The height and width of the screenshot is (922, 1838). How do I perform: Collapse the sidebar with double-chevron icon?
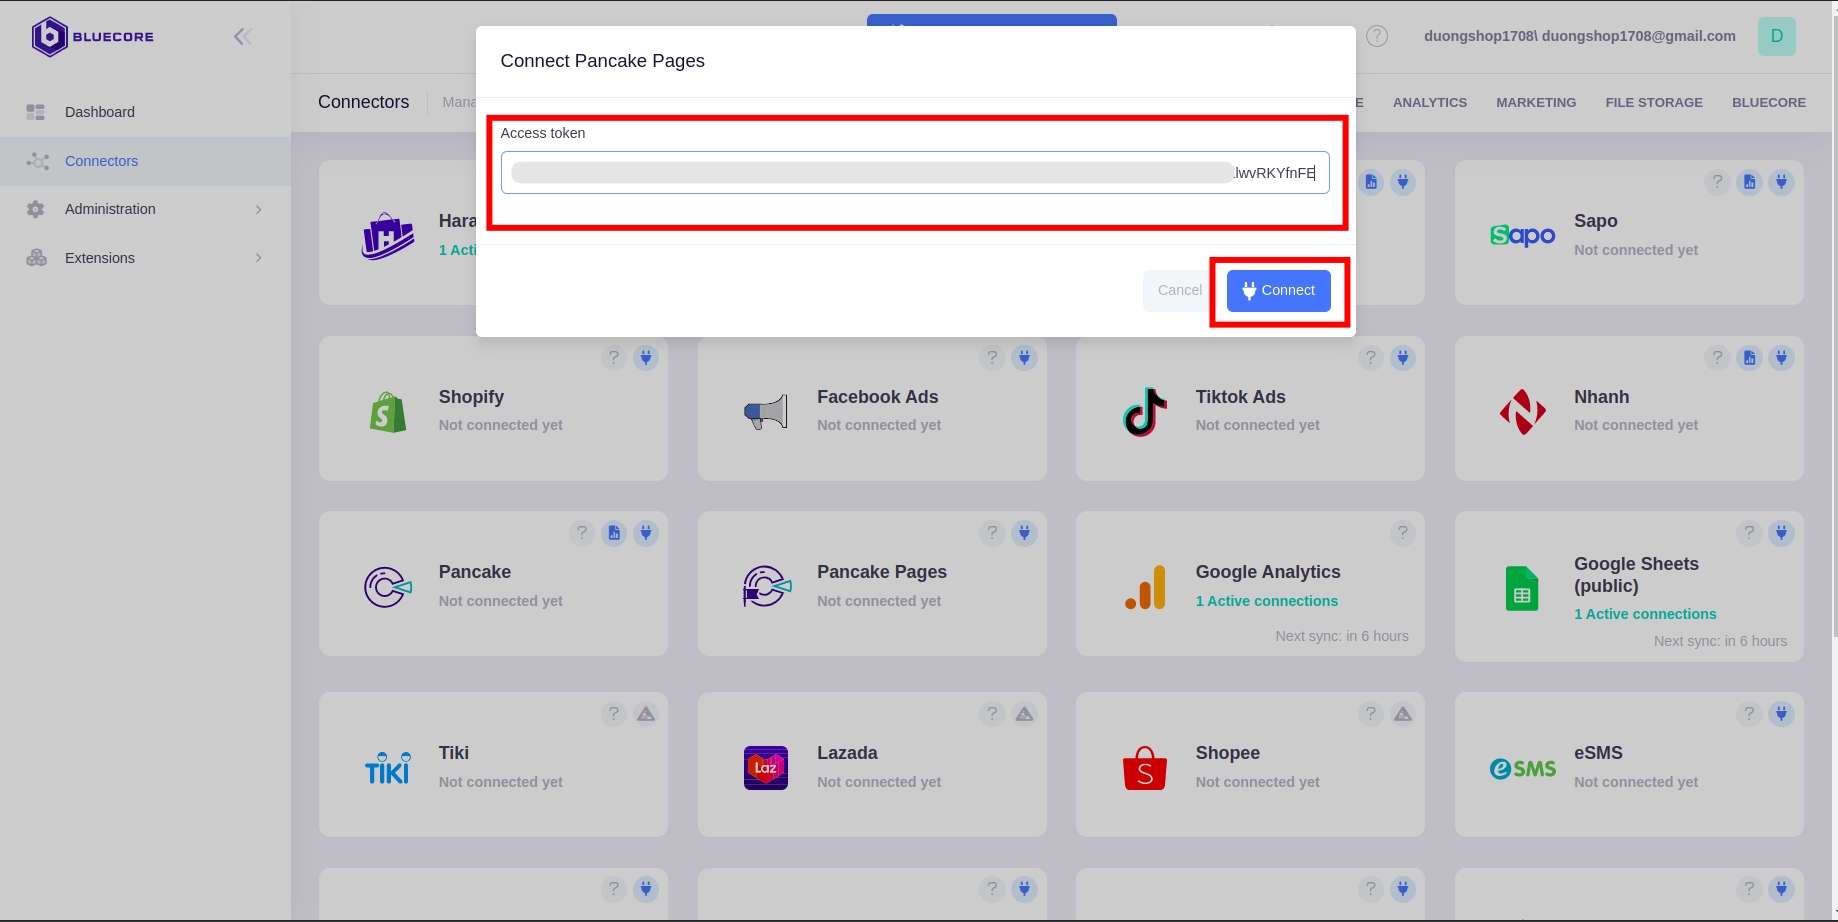[x=242, y=37]
